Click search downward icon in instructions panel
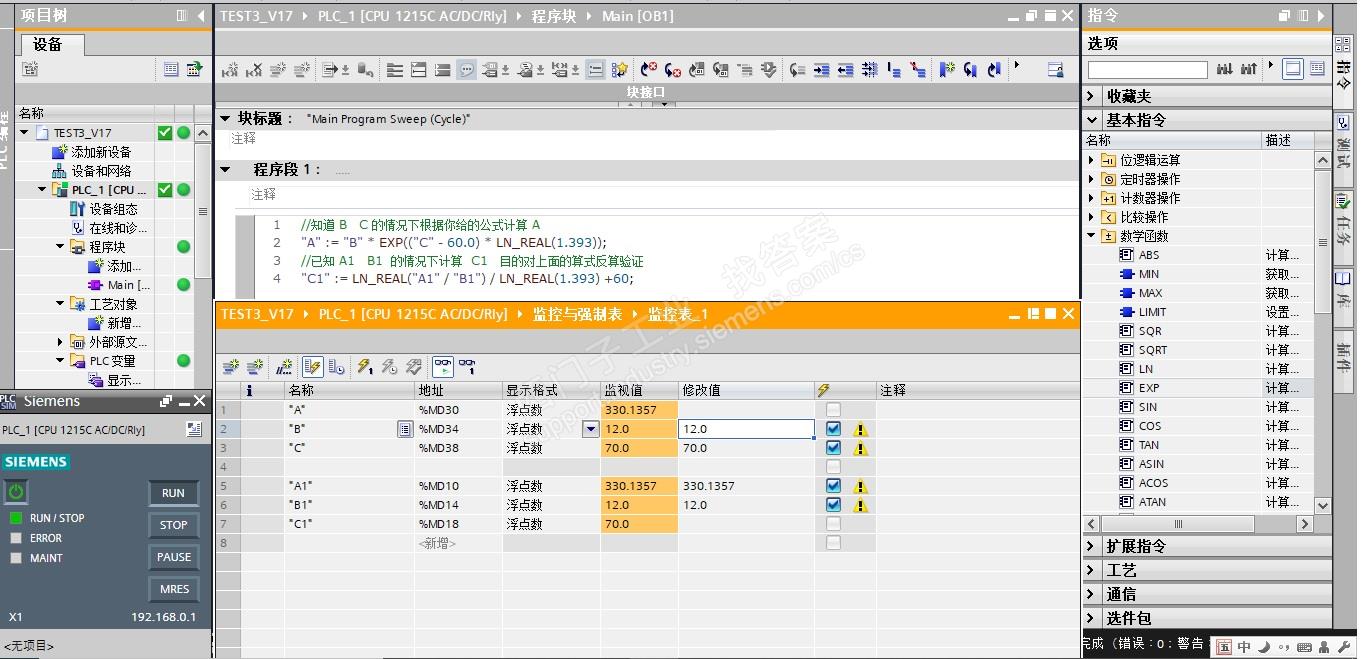This screenshot has width=1366, height=659. [x=1225, y=69]
